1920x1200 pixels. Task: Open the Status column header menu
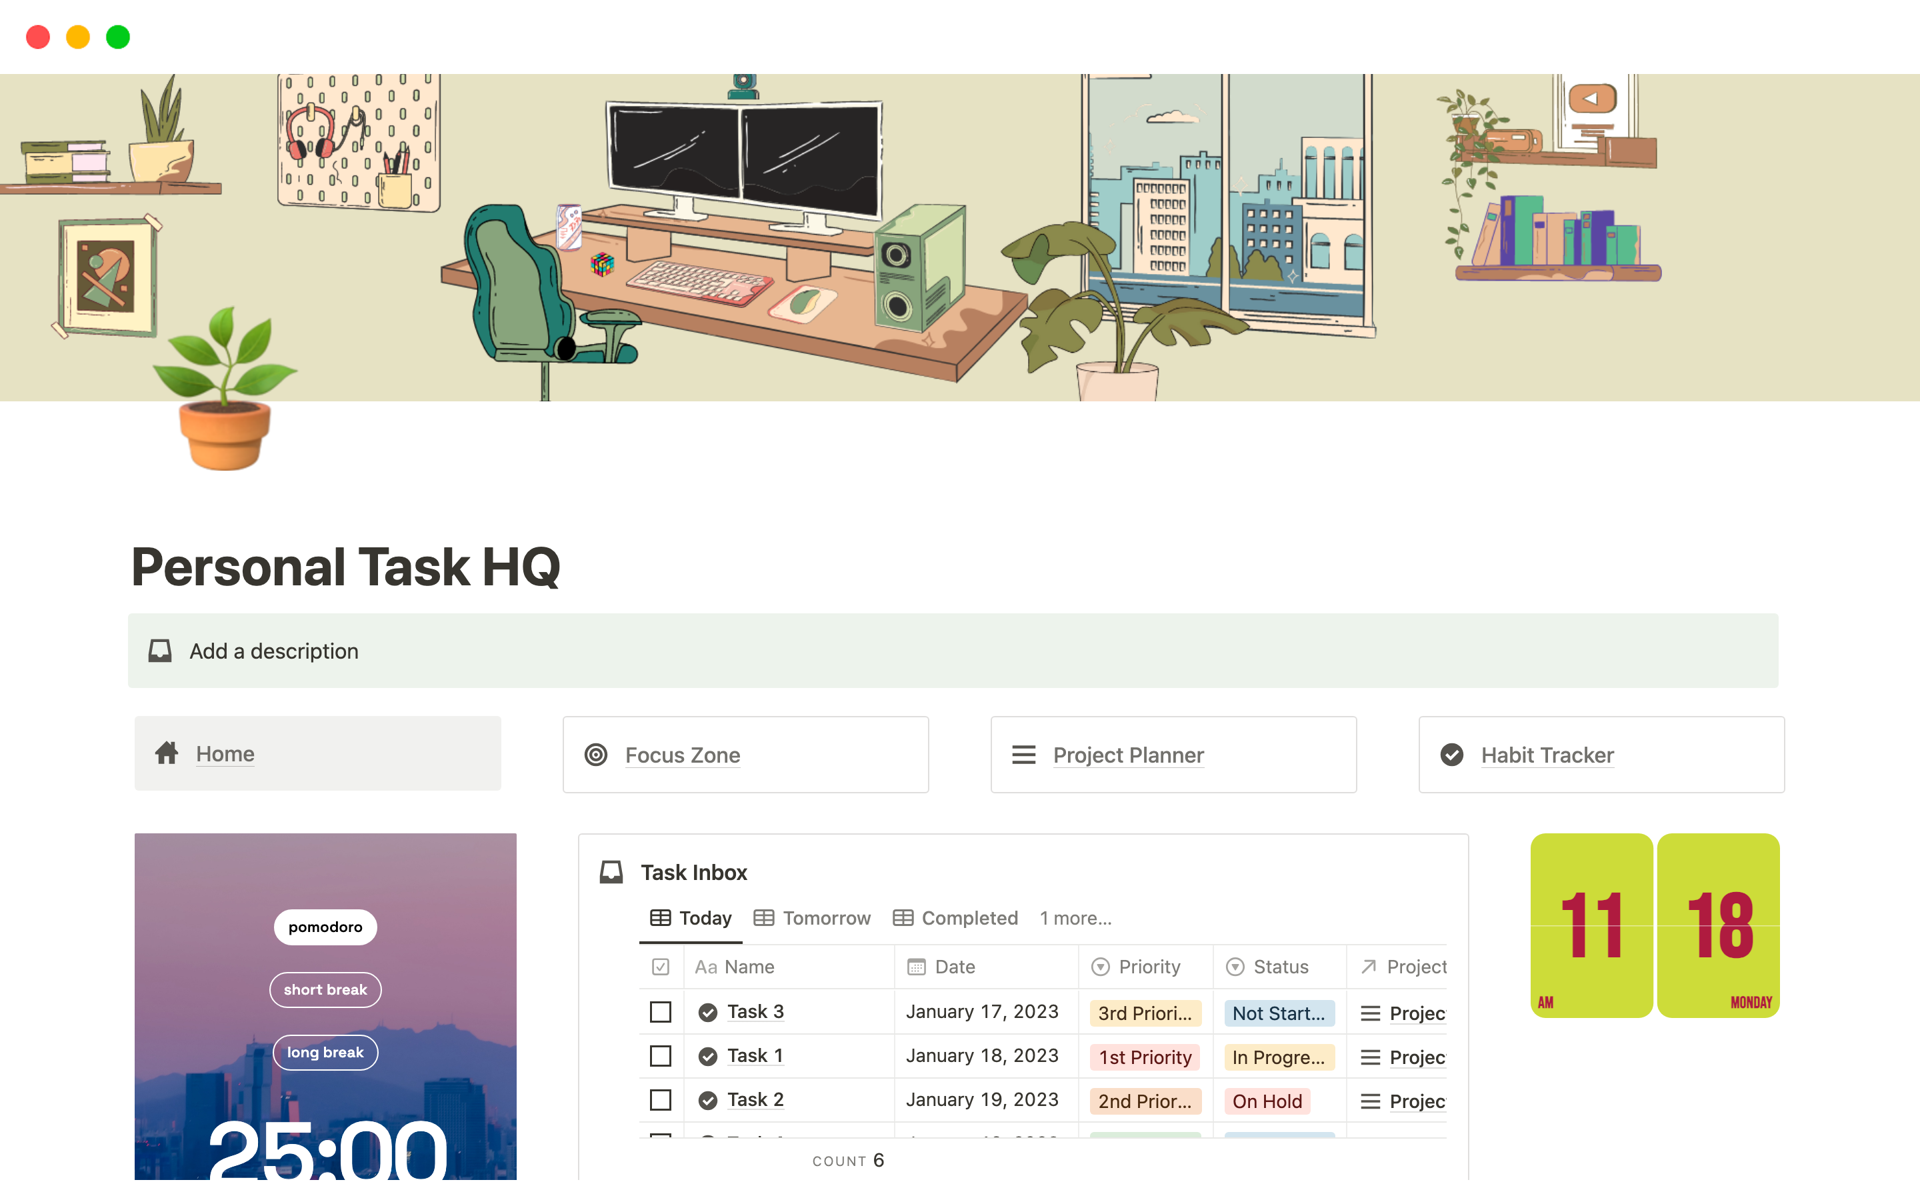tap(1279, 967)
